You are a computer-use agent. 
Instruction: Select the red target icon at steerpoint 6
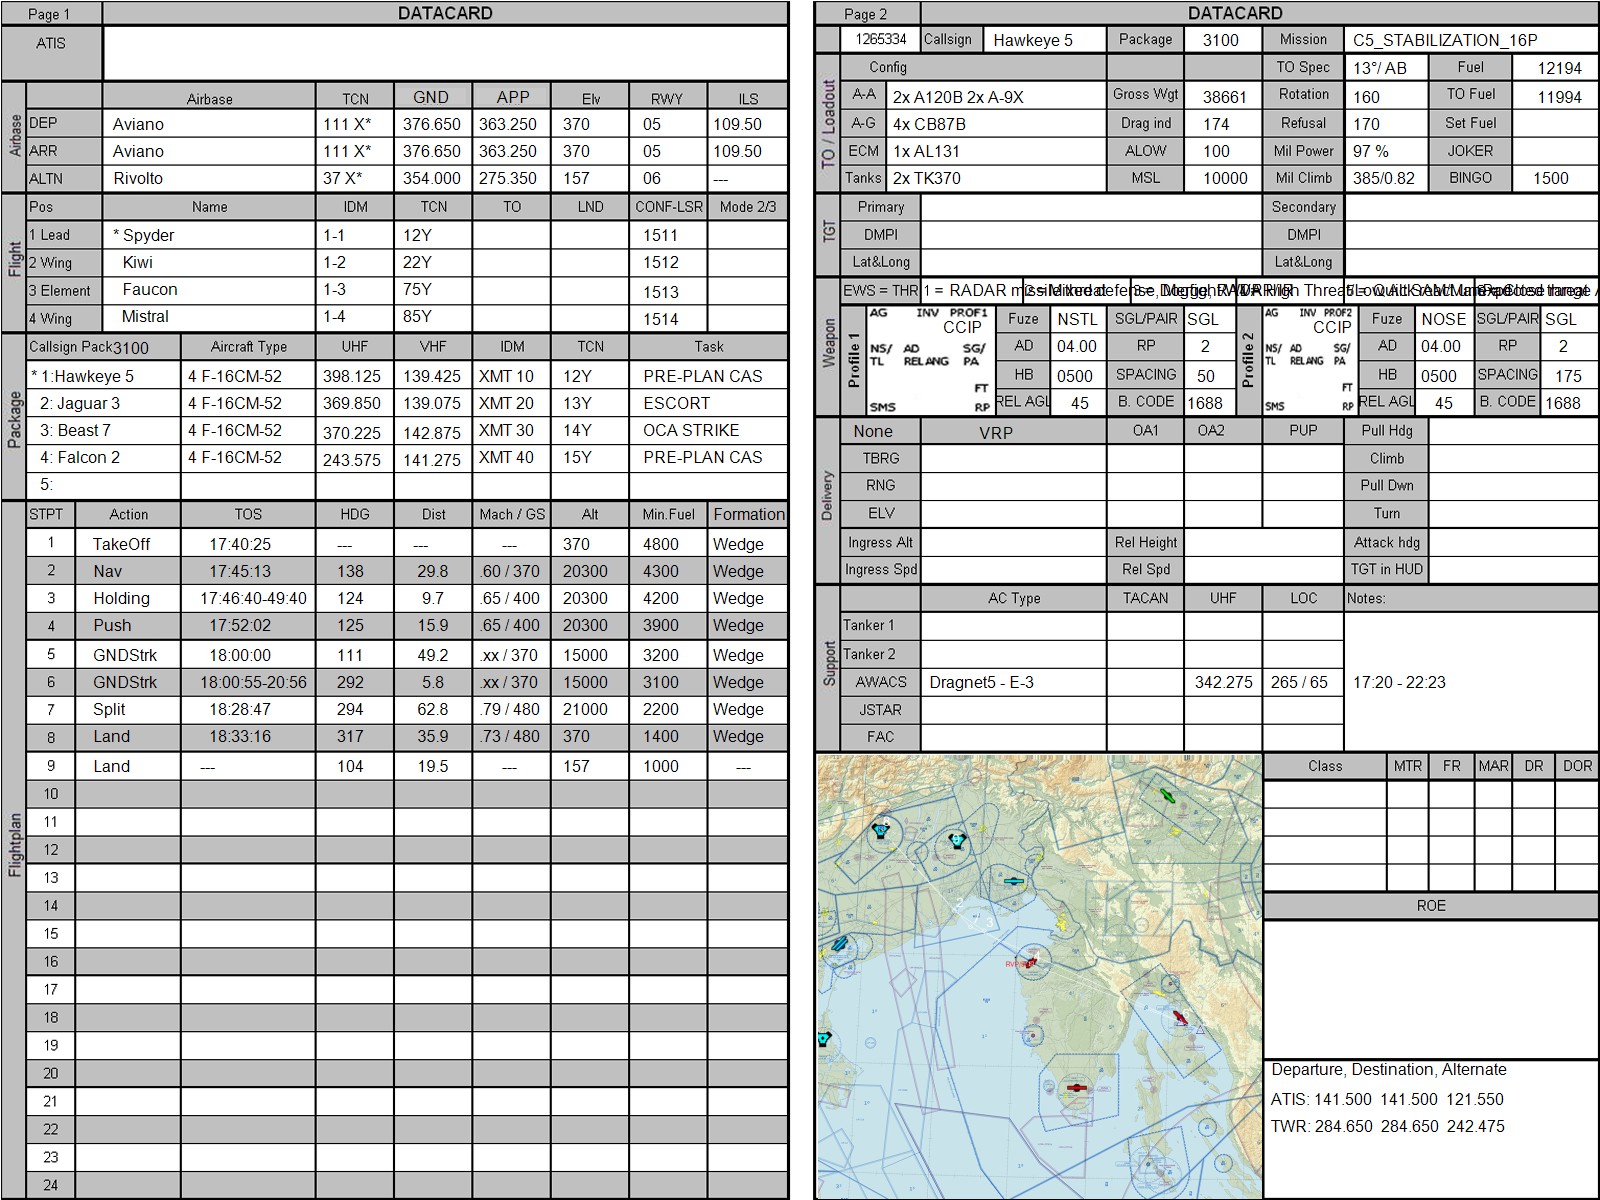pos(1180,1017)
